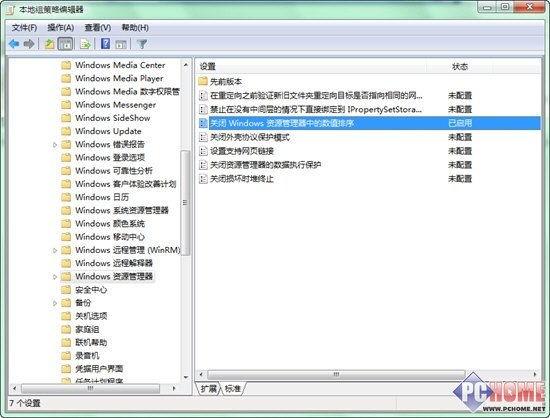
Task: Click folder icon beside 家庭组
Action: click(66, 329)
